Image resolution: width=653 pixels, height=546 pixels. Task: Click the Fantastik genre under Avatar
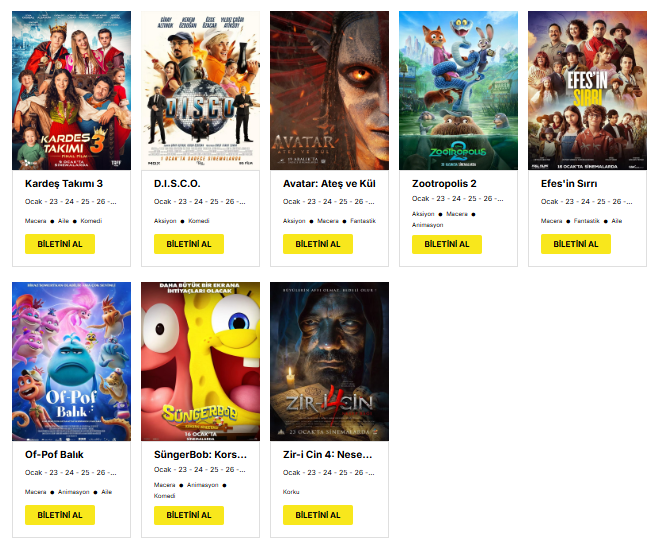[x=361, y=221]
